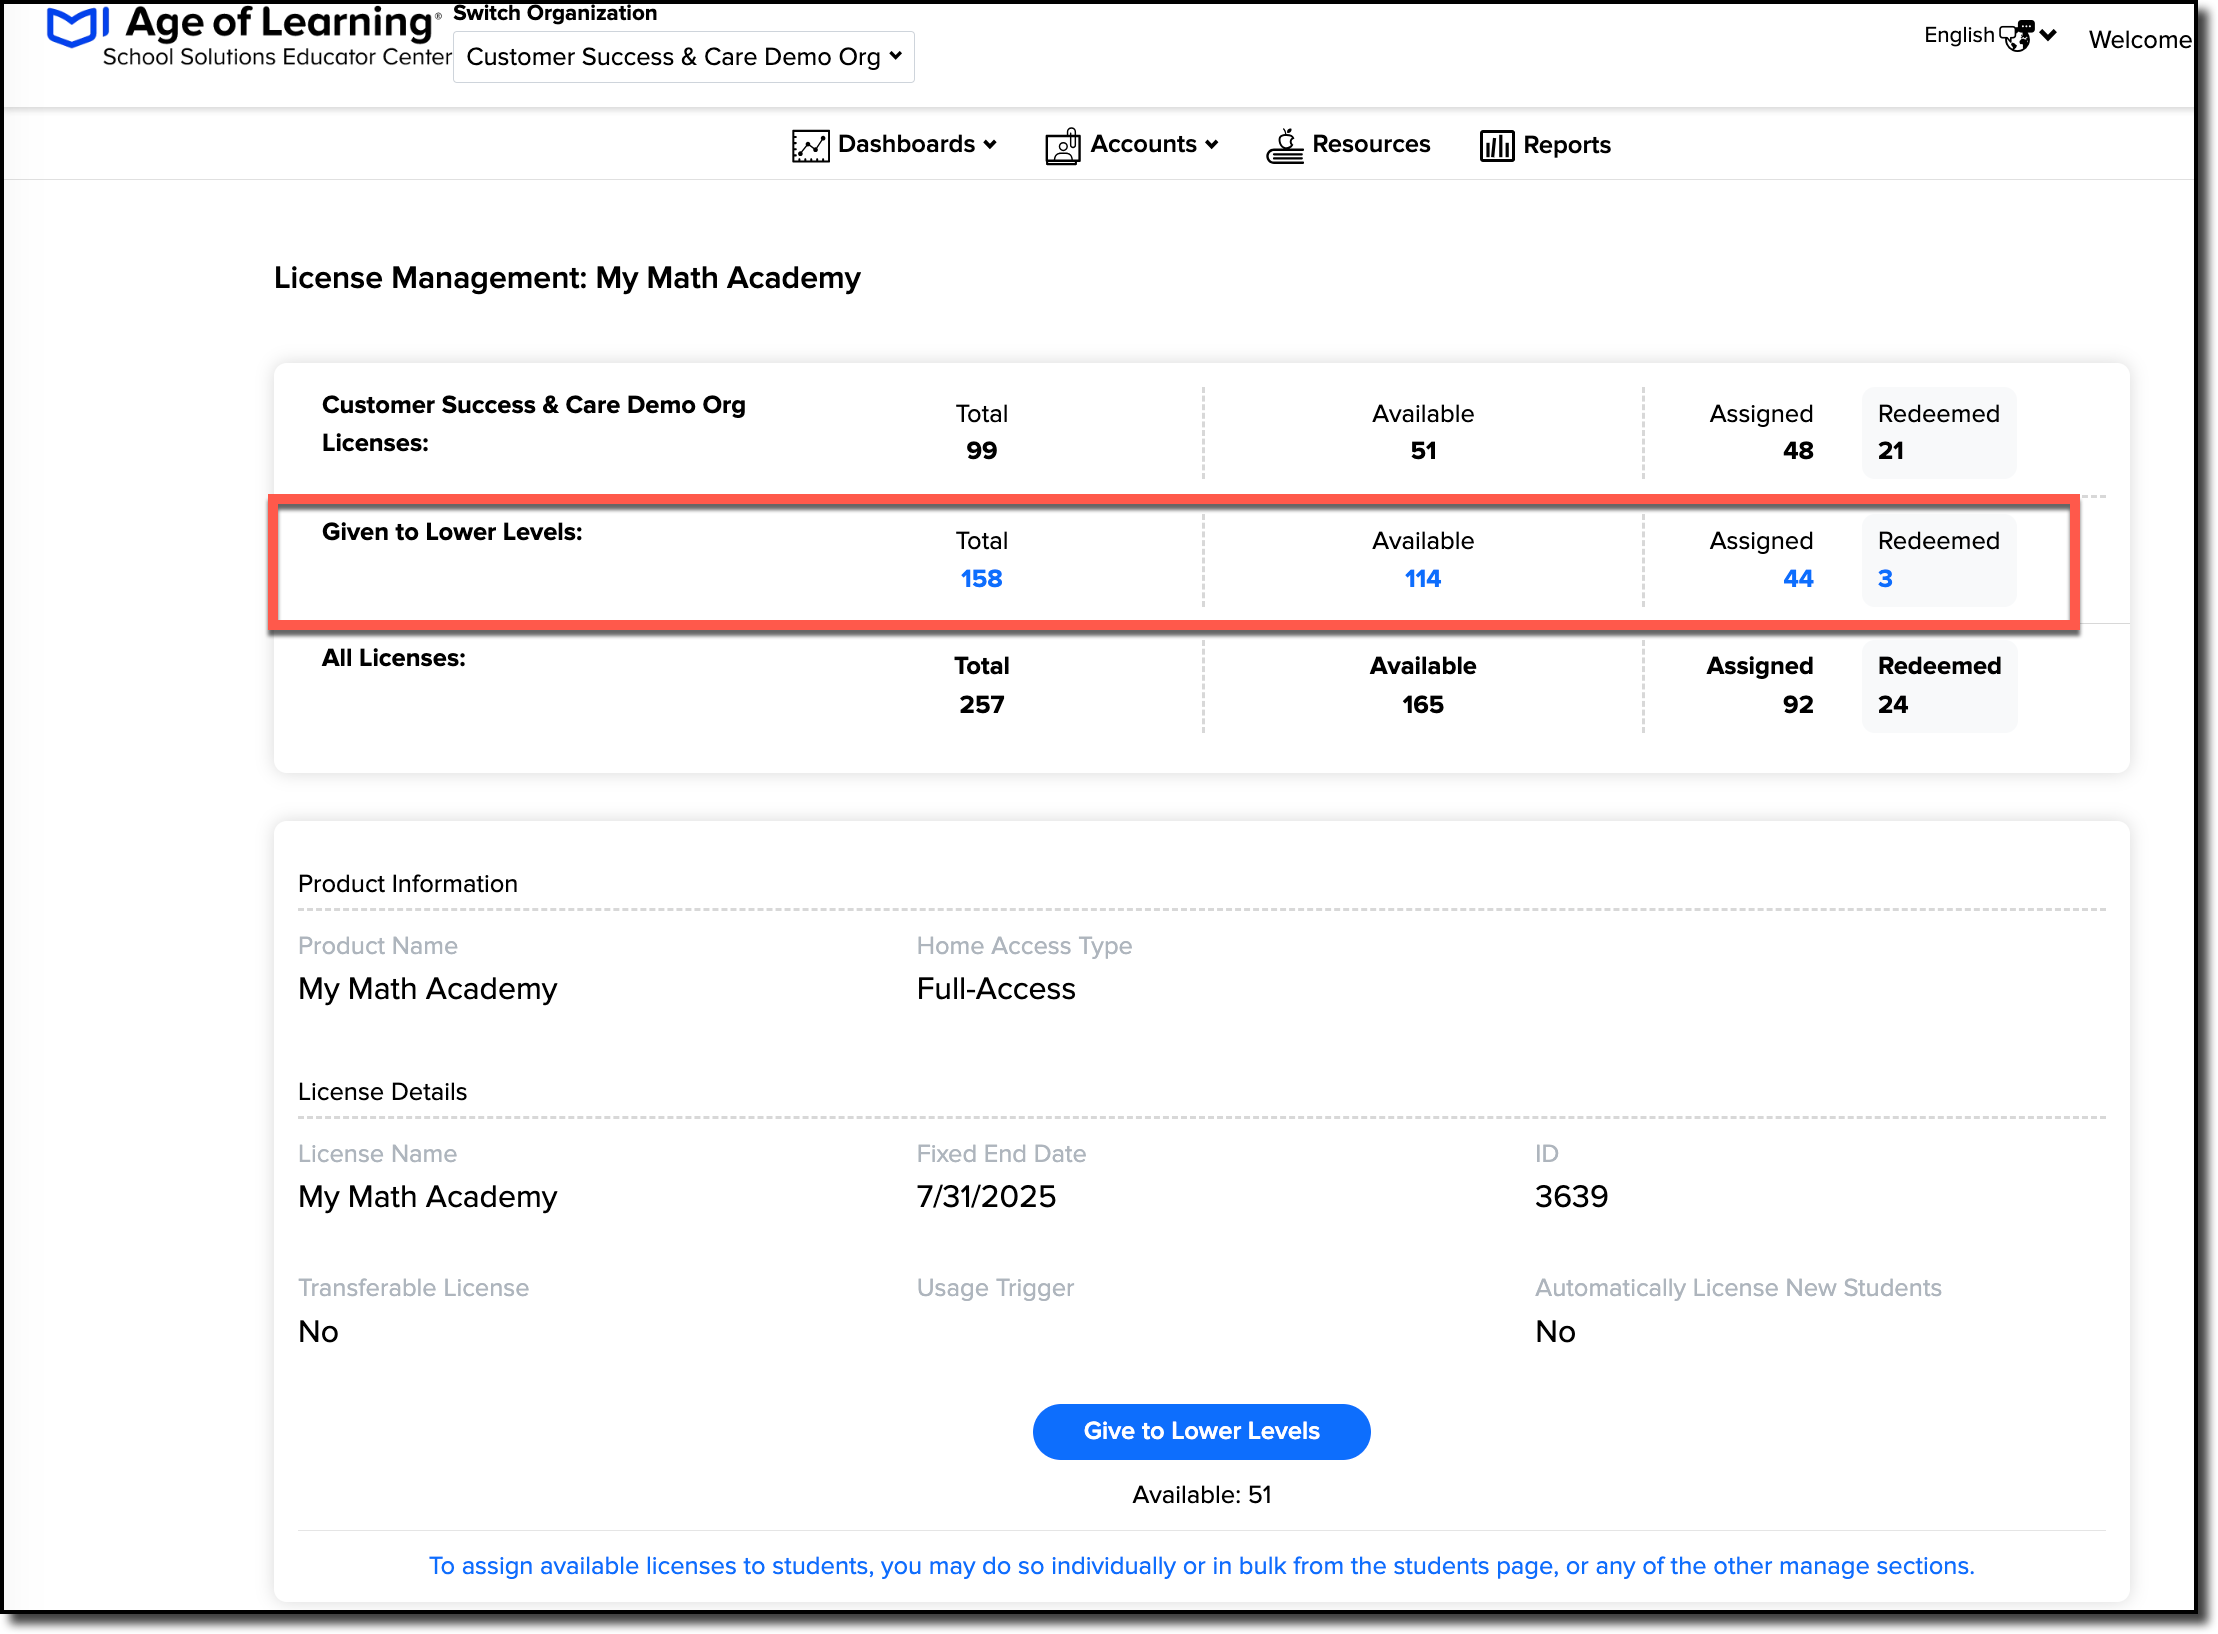This screenshot has width=2218, height=1634.
Task: Expand the Accounts menu chevron
Action: [x=1212, y=145]
